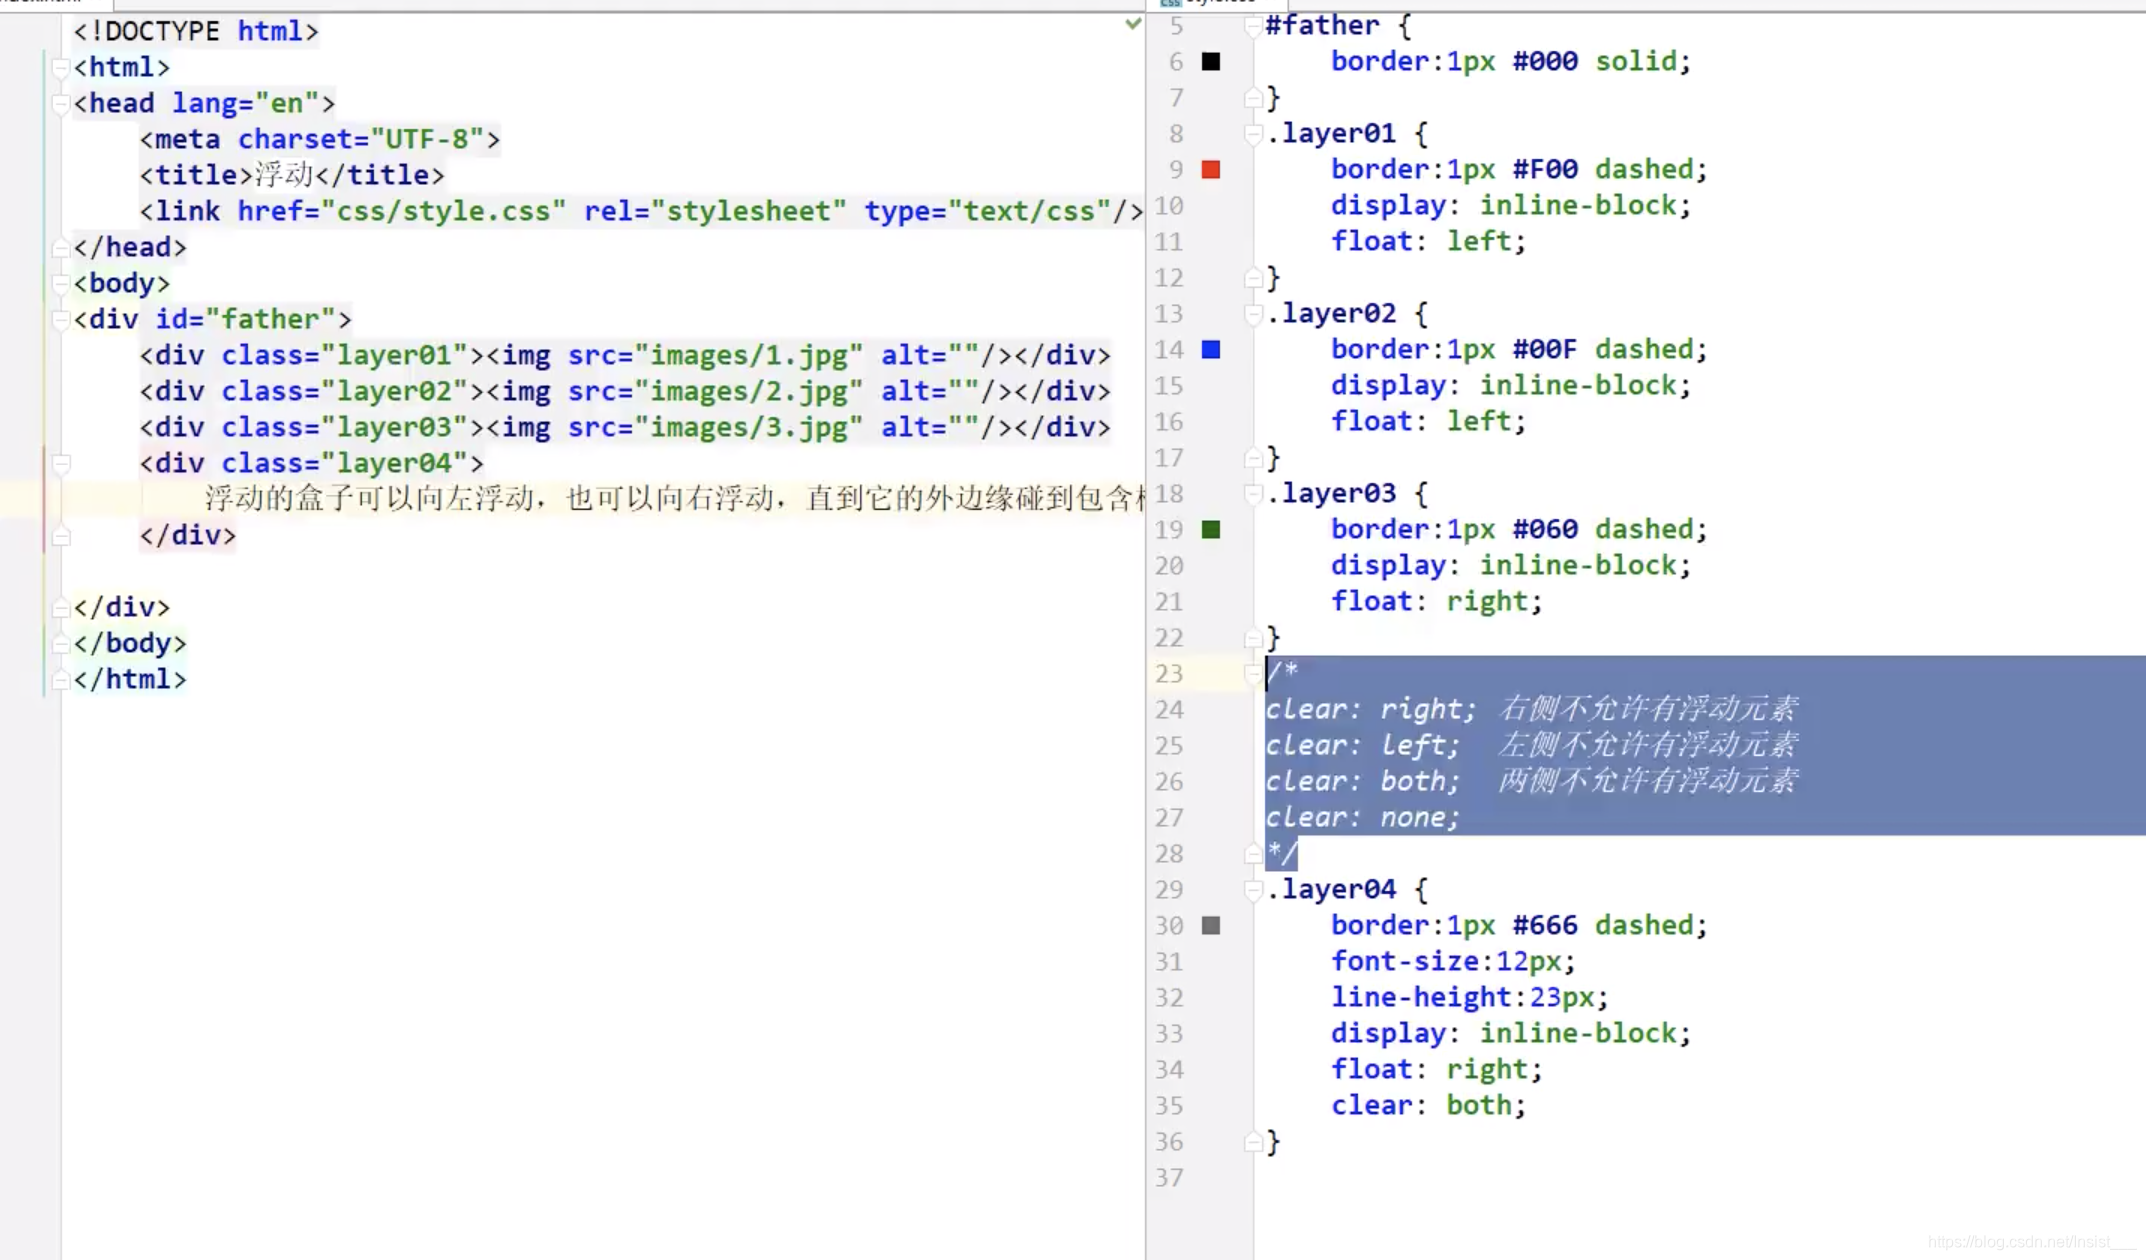Open the red #F00 color swatch picker
2146x1260 pixels.
pyautogui.click(x=1210, y=170)
